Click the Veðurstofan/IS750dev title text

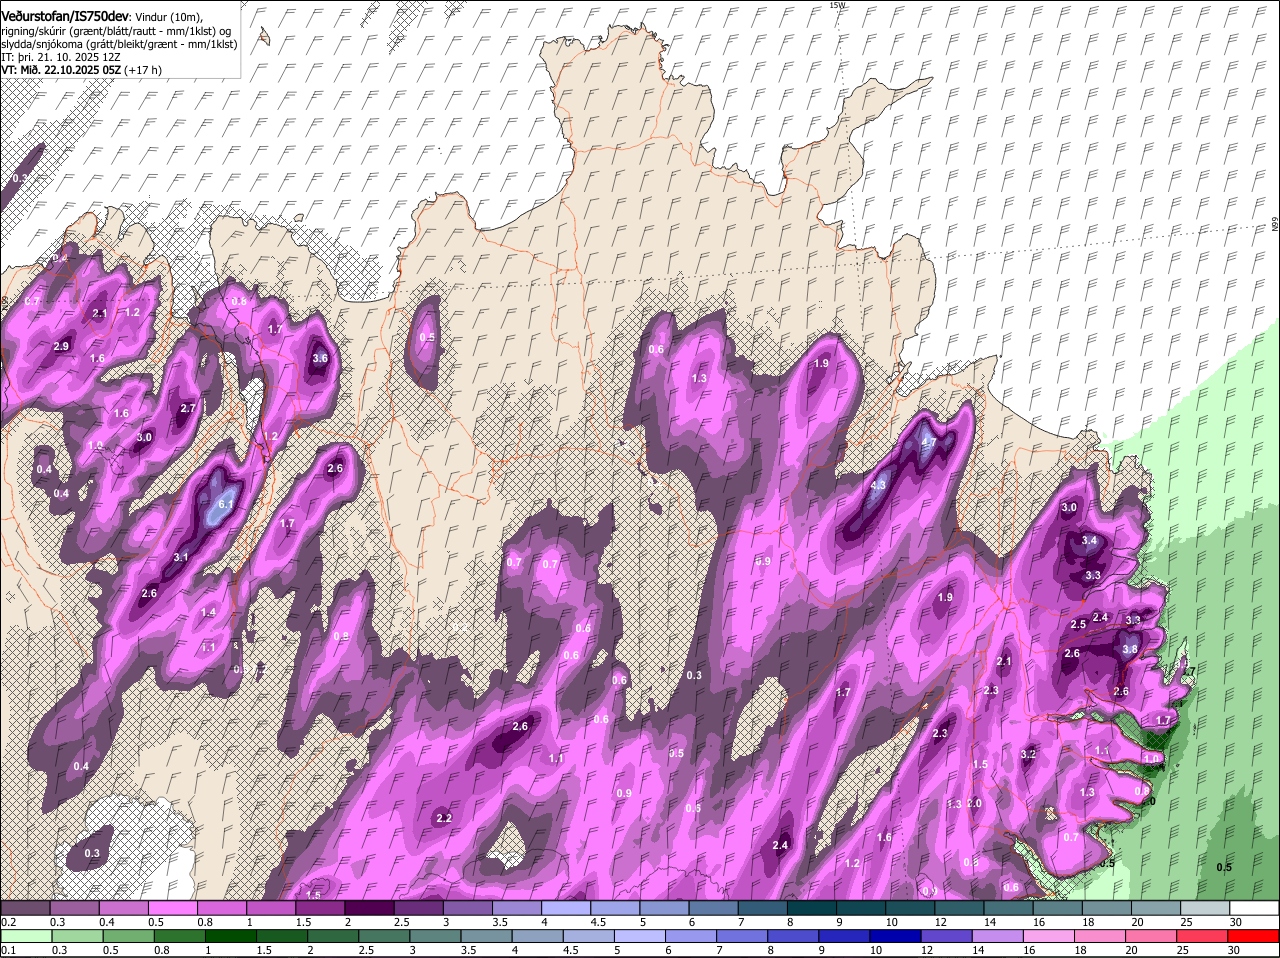tap(65, 16)
